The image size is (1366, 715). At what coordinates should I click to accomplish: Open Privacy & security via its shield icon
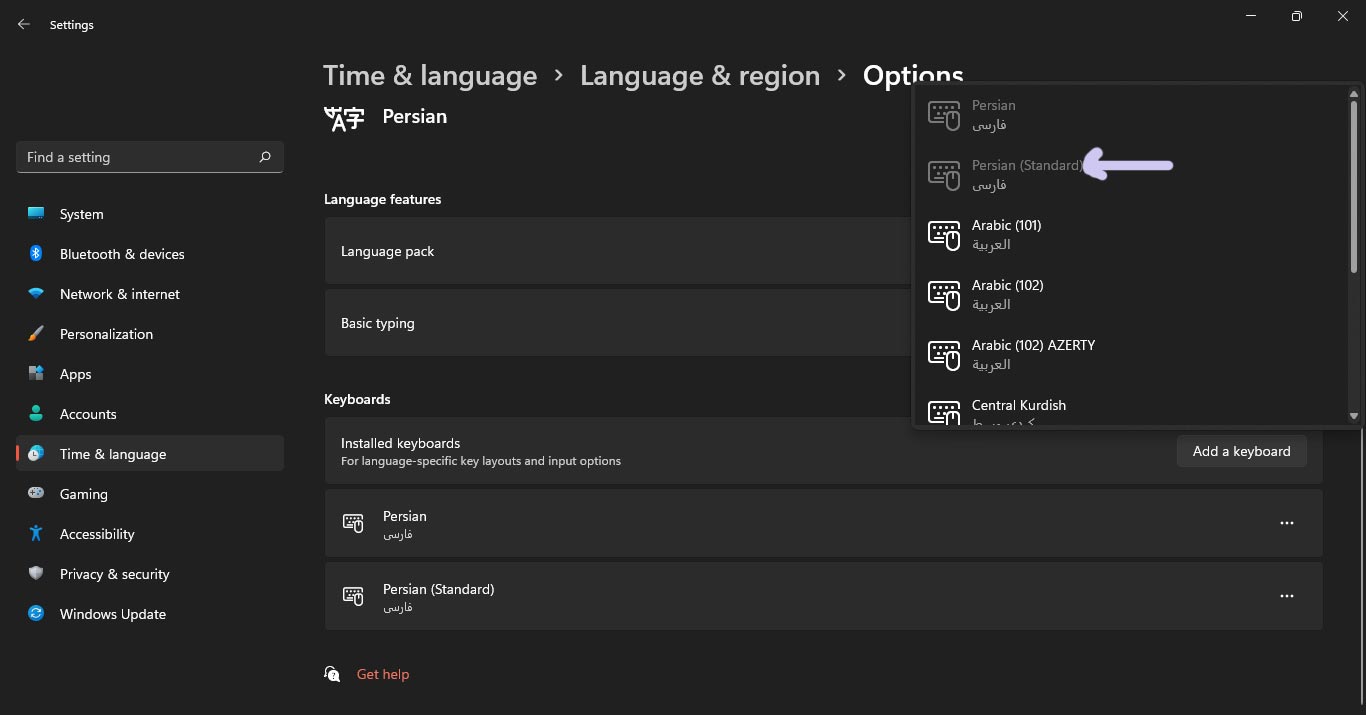click(x=36, y=574)
